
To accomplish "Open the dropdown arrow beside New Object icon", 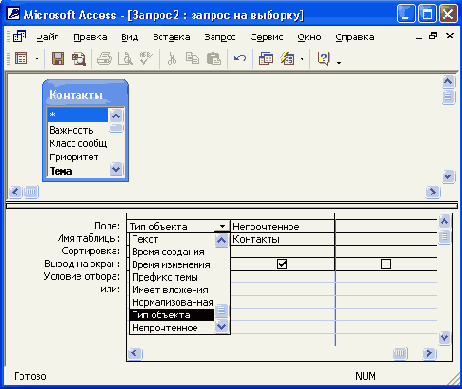I will (302, 59).
